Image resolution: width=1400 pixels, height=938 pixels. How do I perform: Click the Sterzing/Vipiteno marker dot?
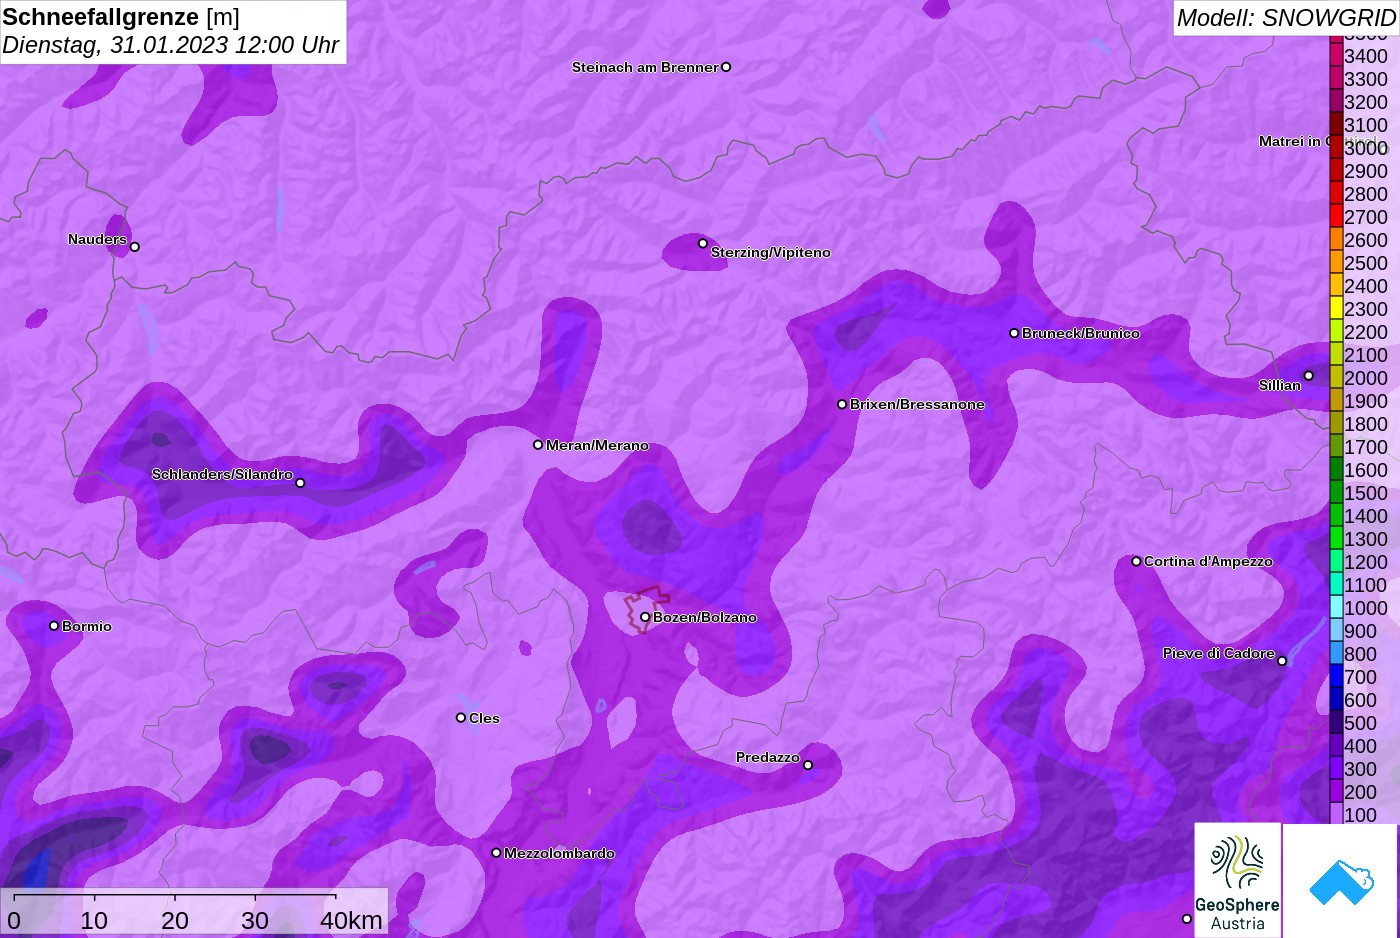(703, 243)
